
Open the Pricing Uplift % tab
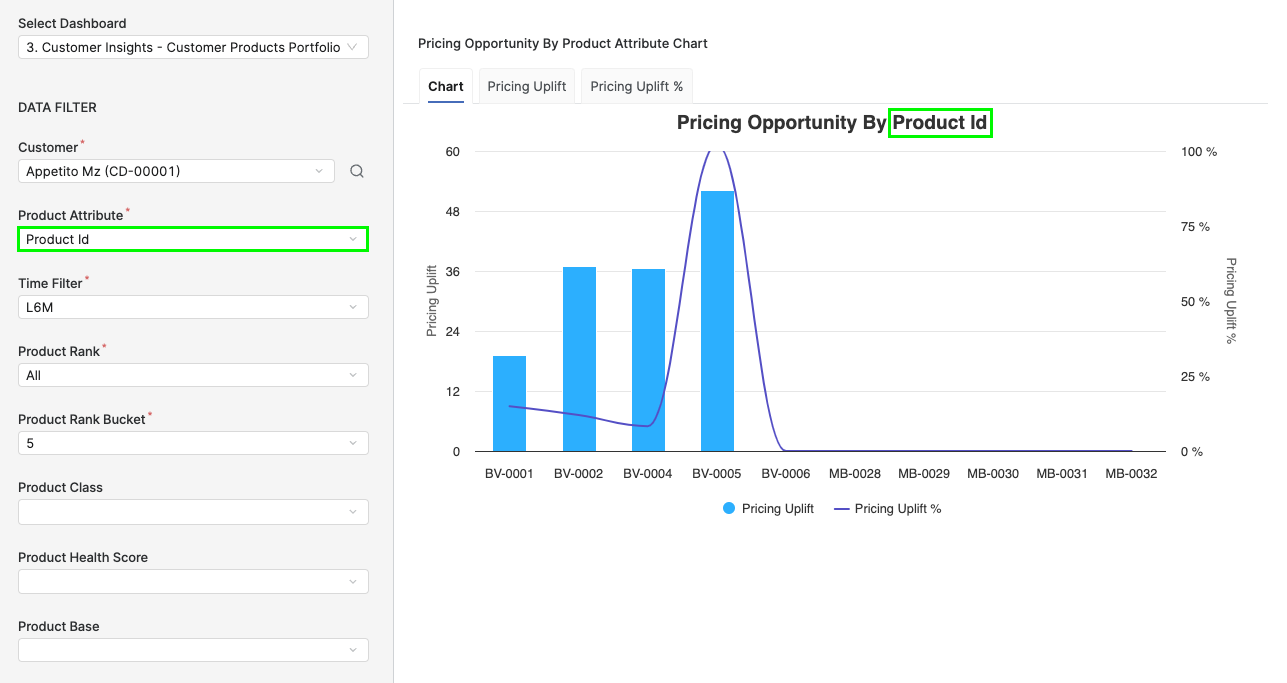pyautogui.click(x=637, y=86)
